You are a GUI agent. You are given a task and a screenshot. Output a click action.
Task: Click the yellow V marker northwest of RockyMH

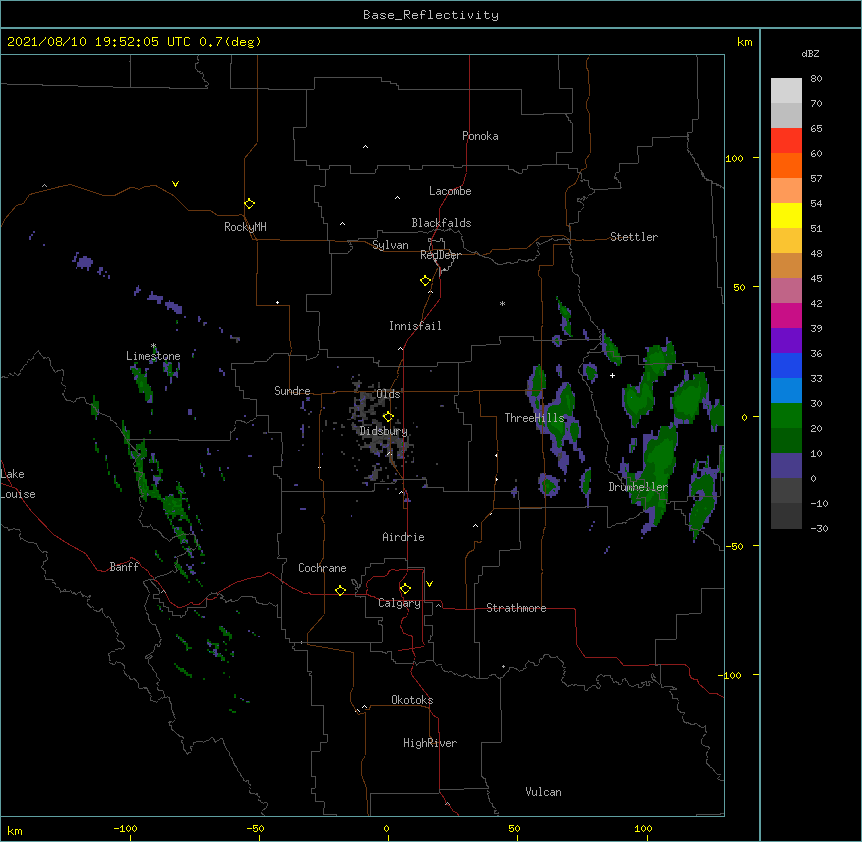coord(175,184)
